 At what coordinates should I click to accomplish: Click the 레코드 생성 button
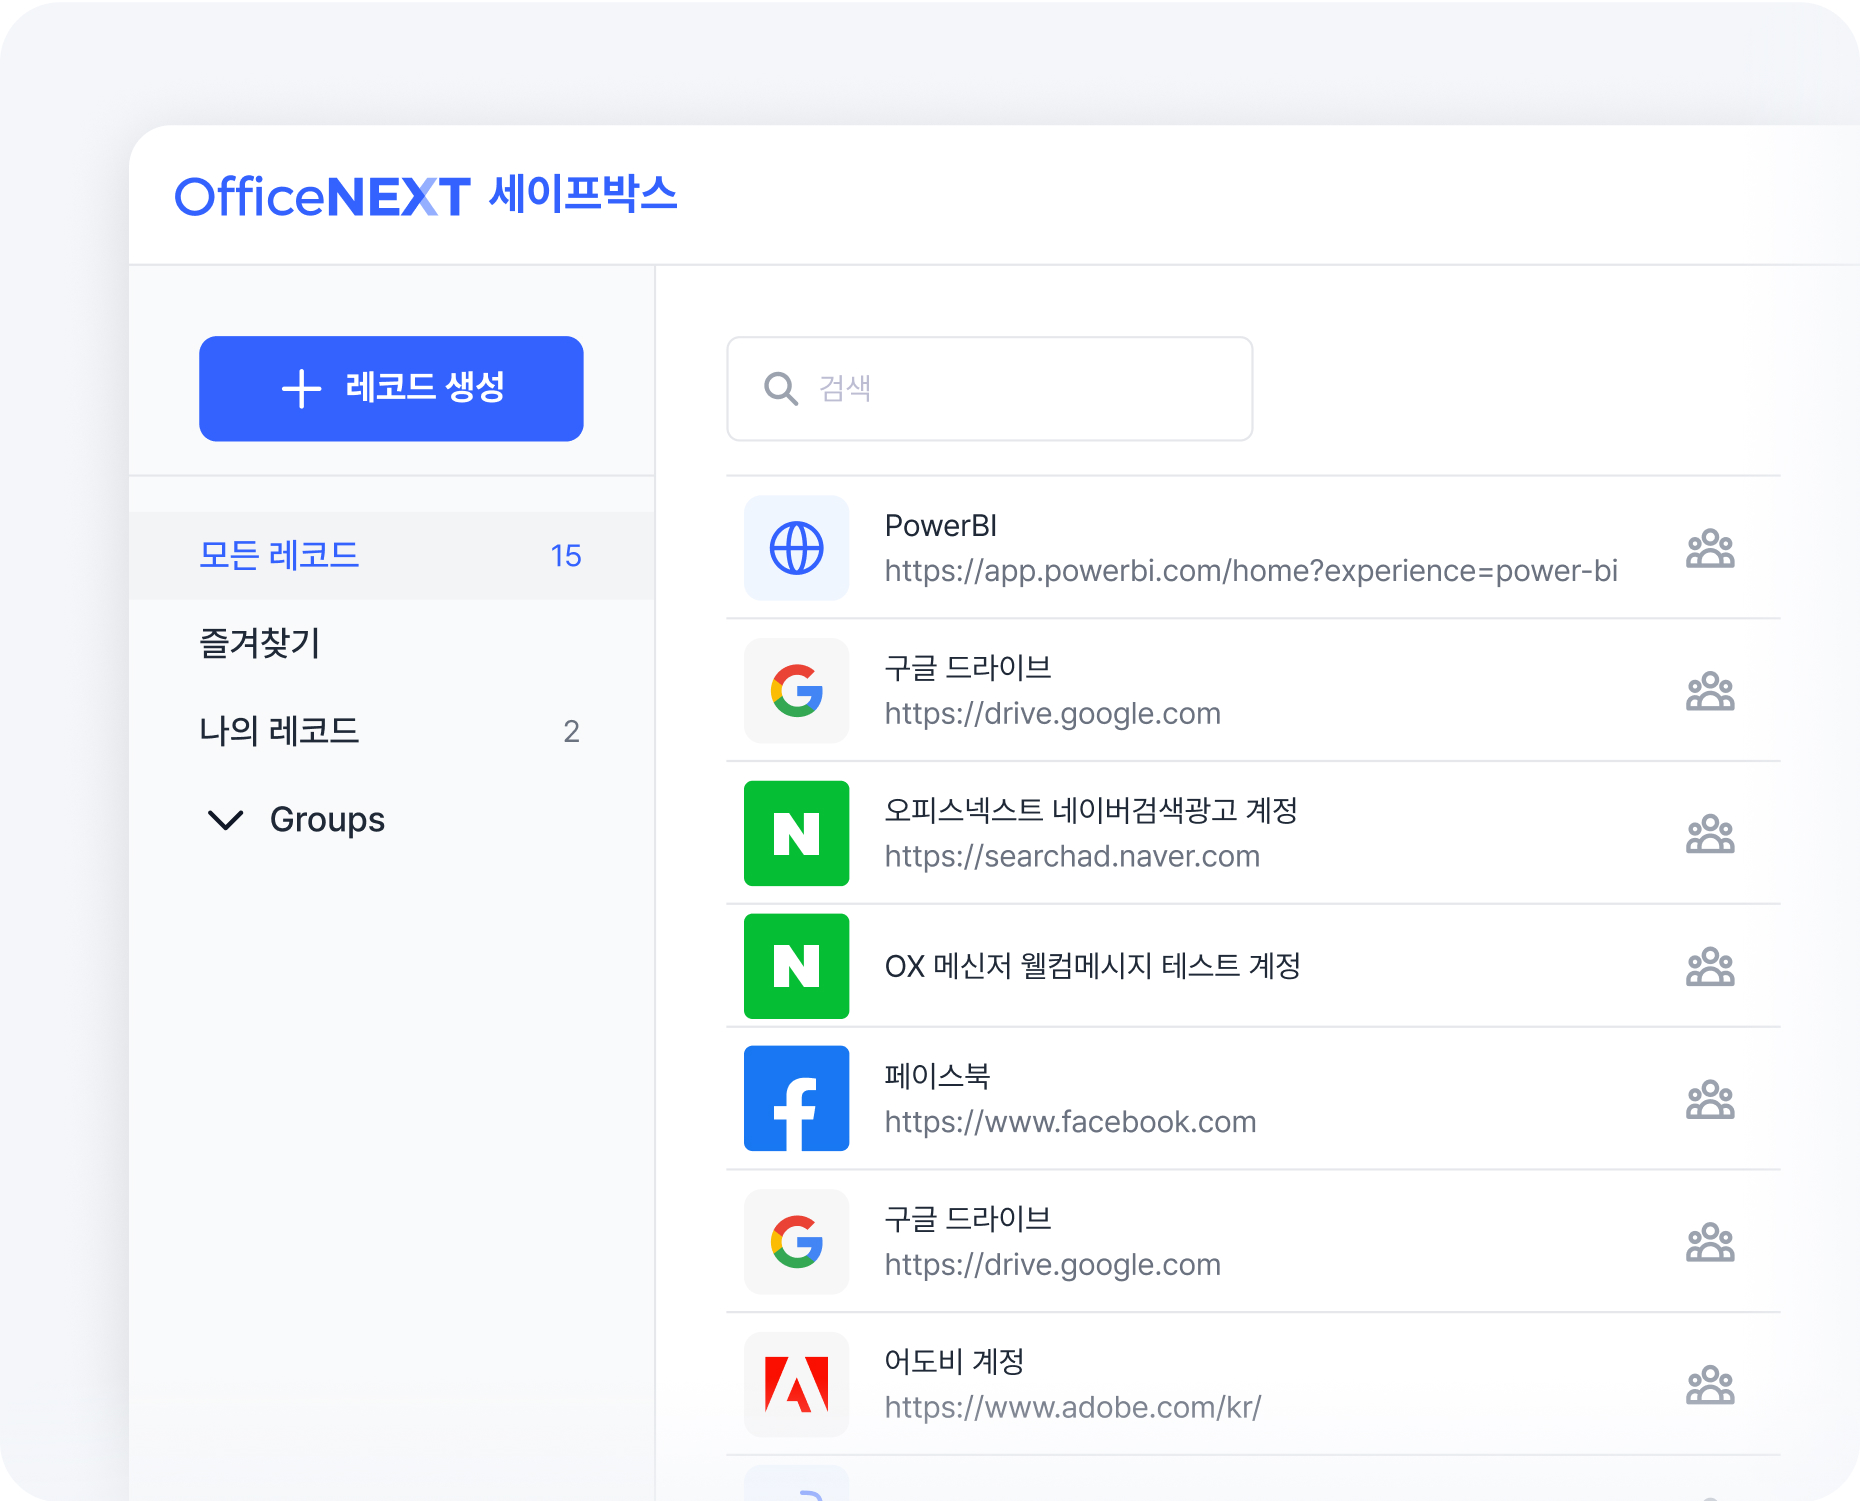391,388
